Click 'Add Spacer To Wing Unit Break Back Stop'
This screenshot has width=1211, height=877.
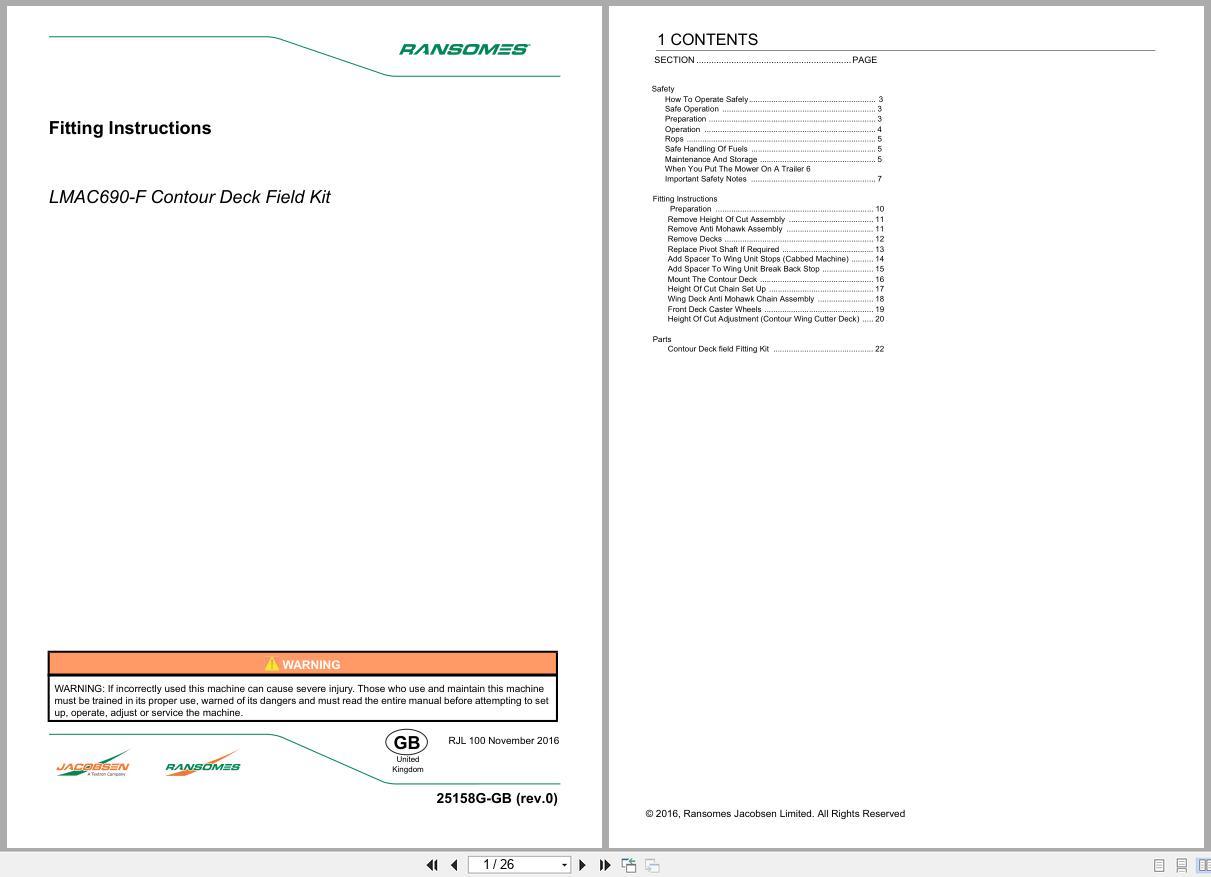click(x=776, y=269)
